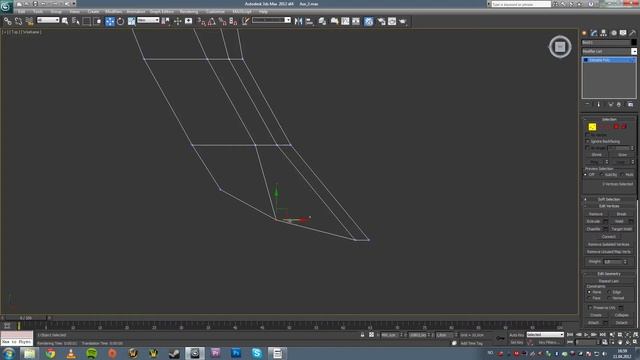
Task: Toggle the Angle Snap button
Action: pos(211,21)
